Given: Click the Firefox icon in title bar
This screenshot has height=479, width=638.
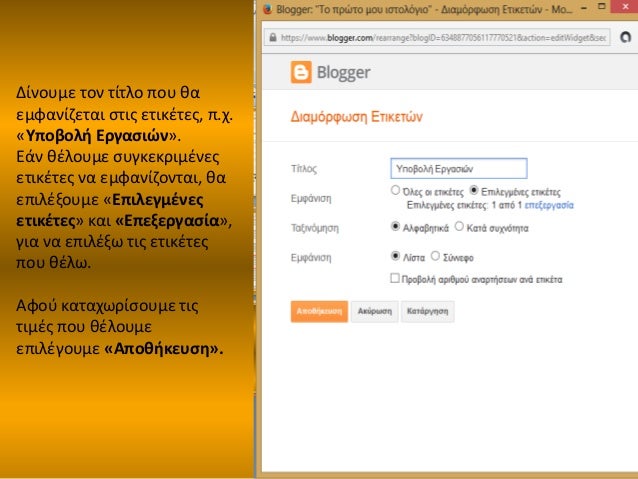Looking at the screenshot, I should [x=267, y=9].
